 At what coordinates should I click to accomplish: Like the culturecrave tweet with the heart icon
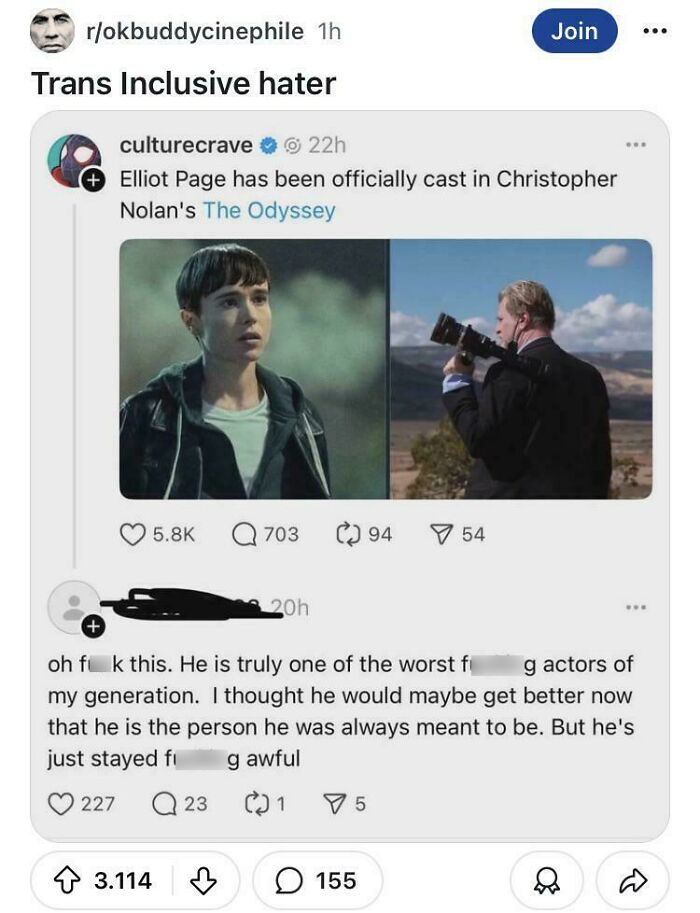click(x=133, y=534)
